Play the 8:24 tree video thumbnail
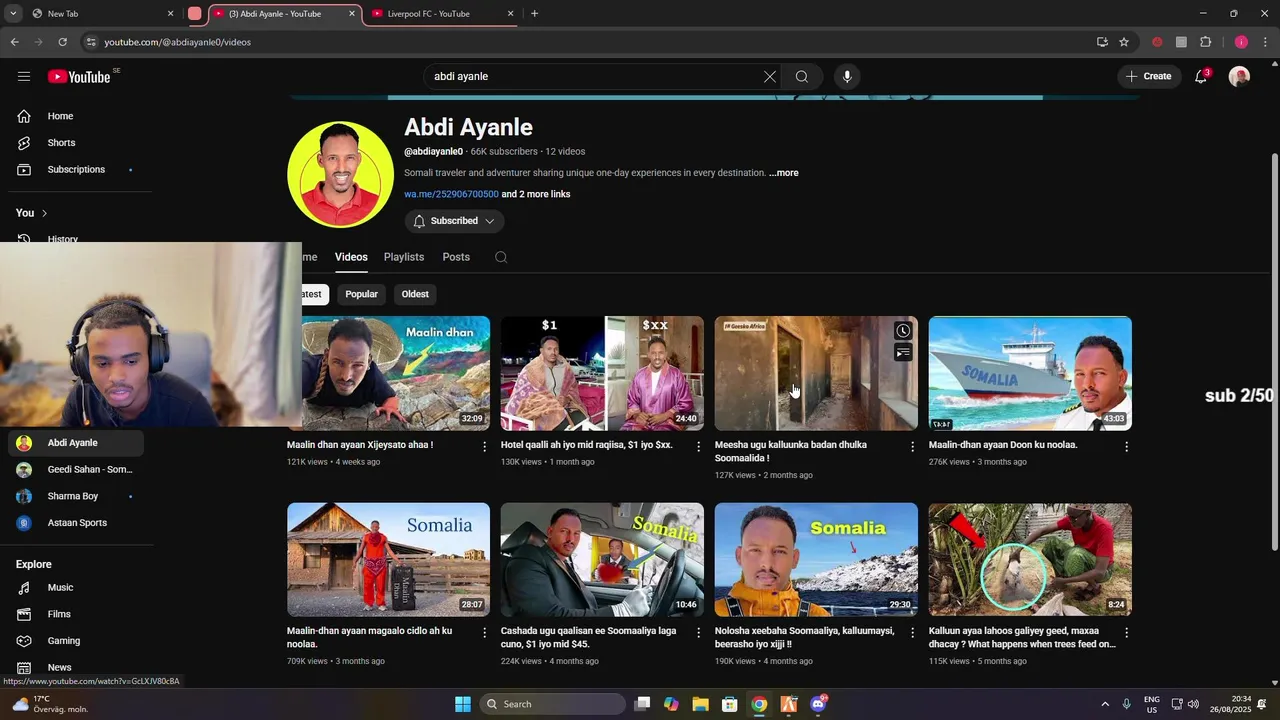 1030,559
